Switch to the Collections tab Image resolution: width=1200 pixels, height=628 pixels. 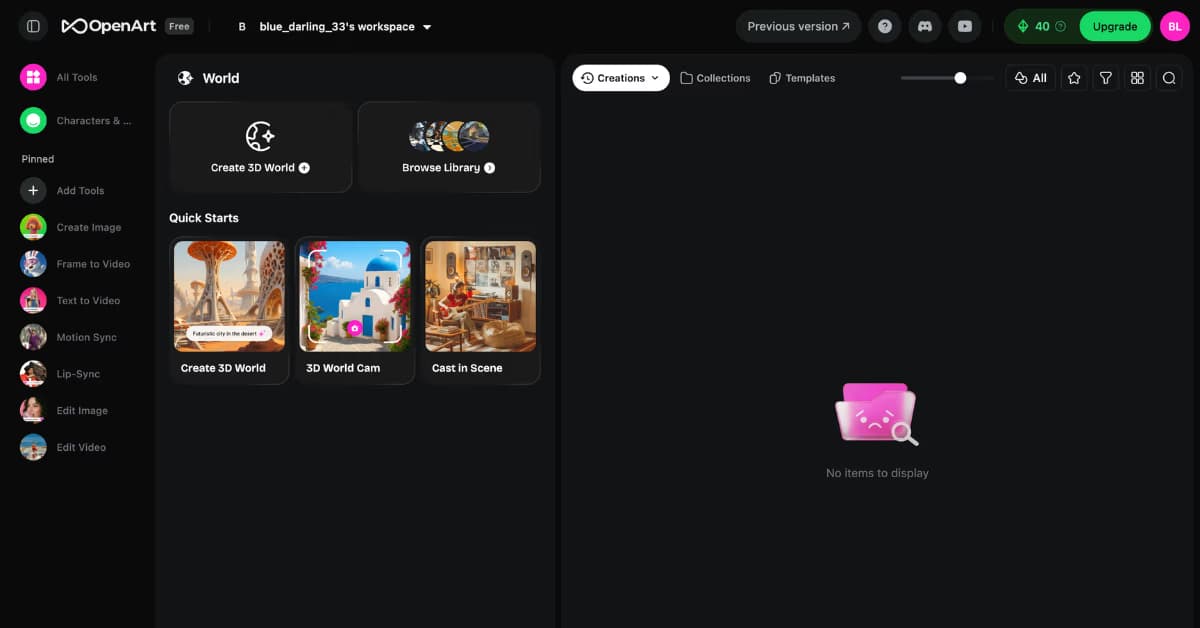(x=715, y=78)
